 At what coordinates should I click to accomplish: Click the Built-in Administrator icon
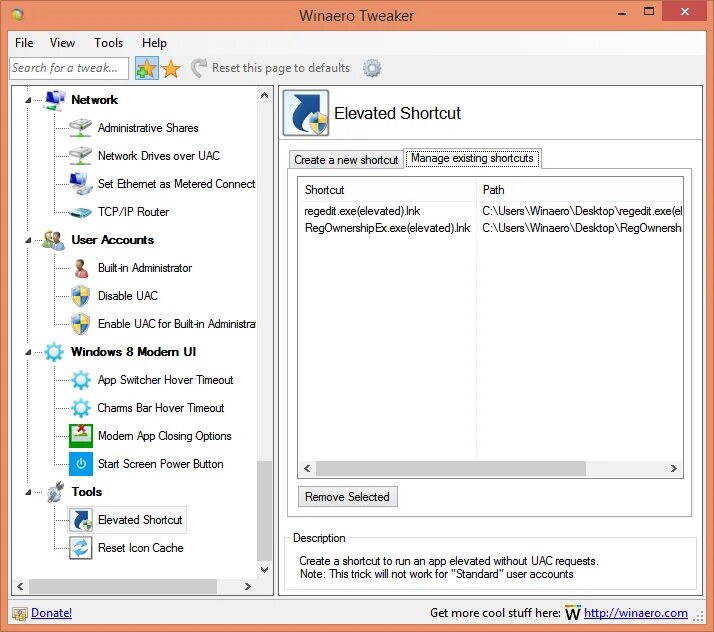pos(81,268)
